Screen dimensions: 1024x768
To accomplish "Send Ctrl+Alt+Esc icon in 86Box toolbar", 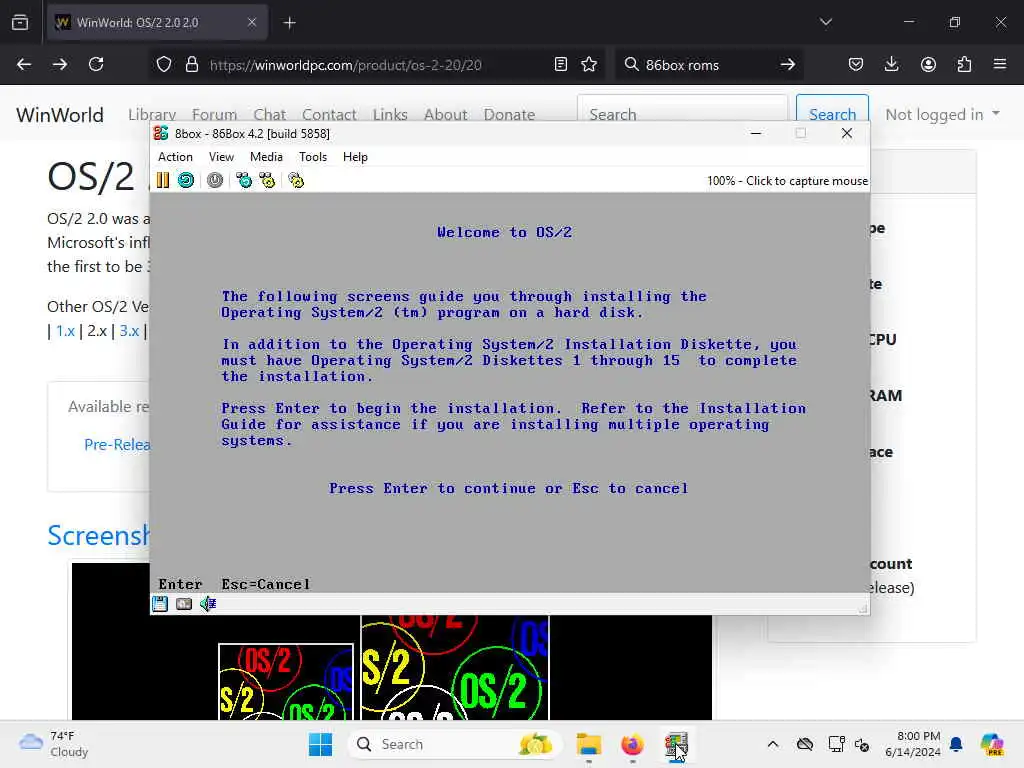I will (x=267, y=180).
